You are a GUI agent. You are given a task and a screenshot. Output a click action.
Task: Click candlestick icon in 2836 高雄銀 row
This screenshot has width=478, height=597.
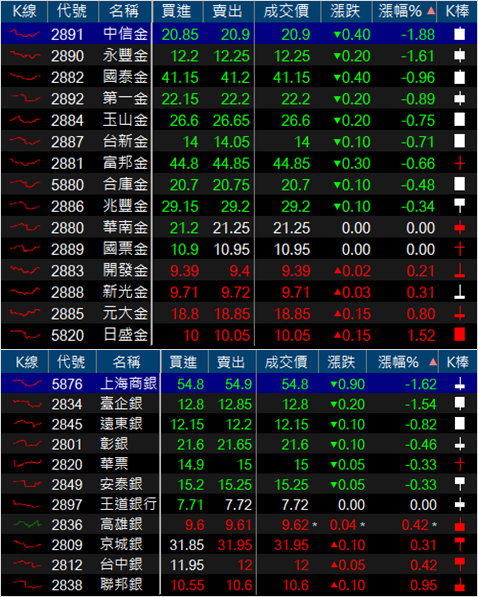pyautogui.click(x=459, y=525)
